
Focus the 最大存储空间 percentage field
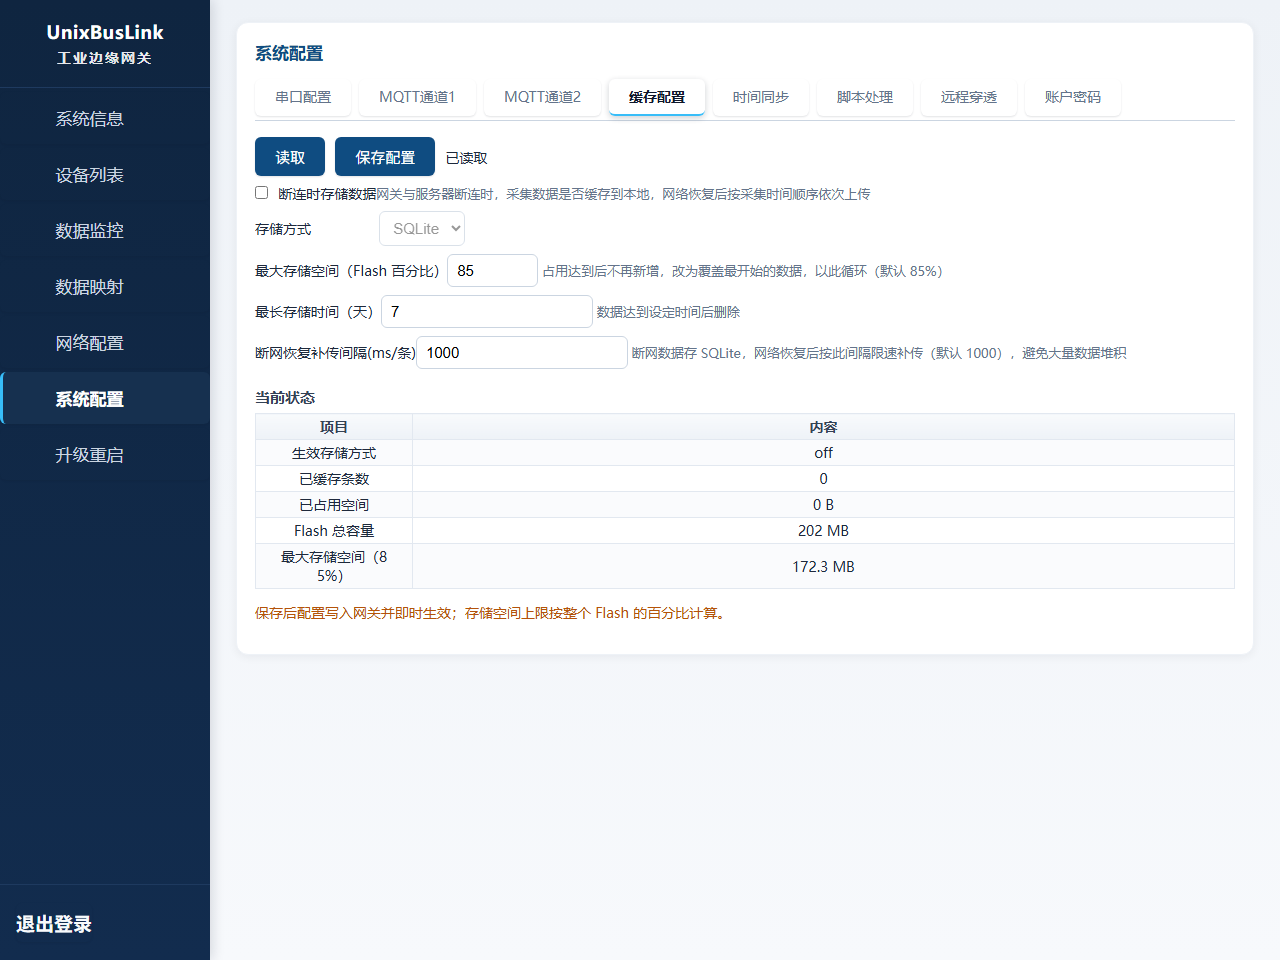(492, 270)
